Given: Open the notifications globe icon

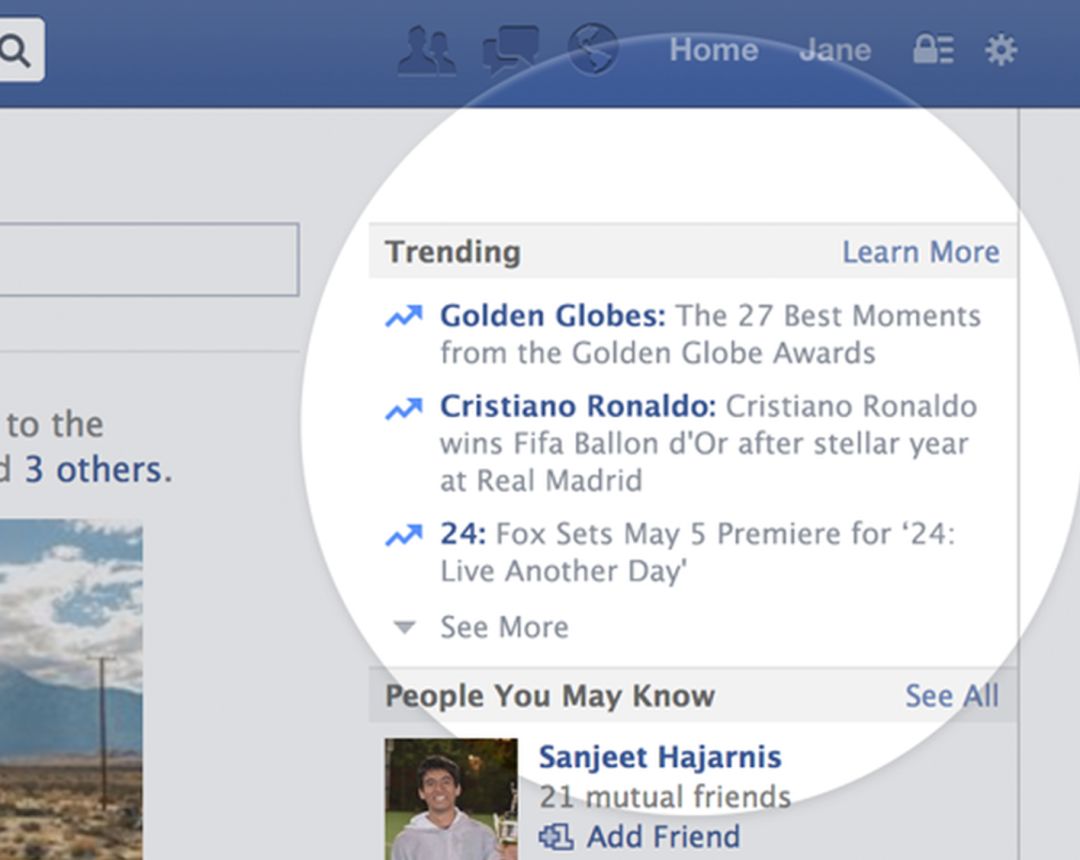Looking at the screenshot, I should click(x=592, y=50).
